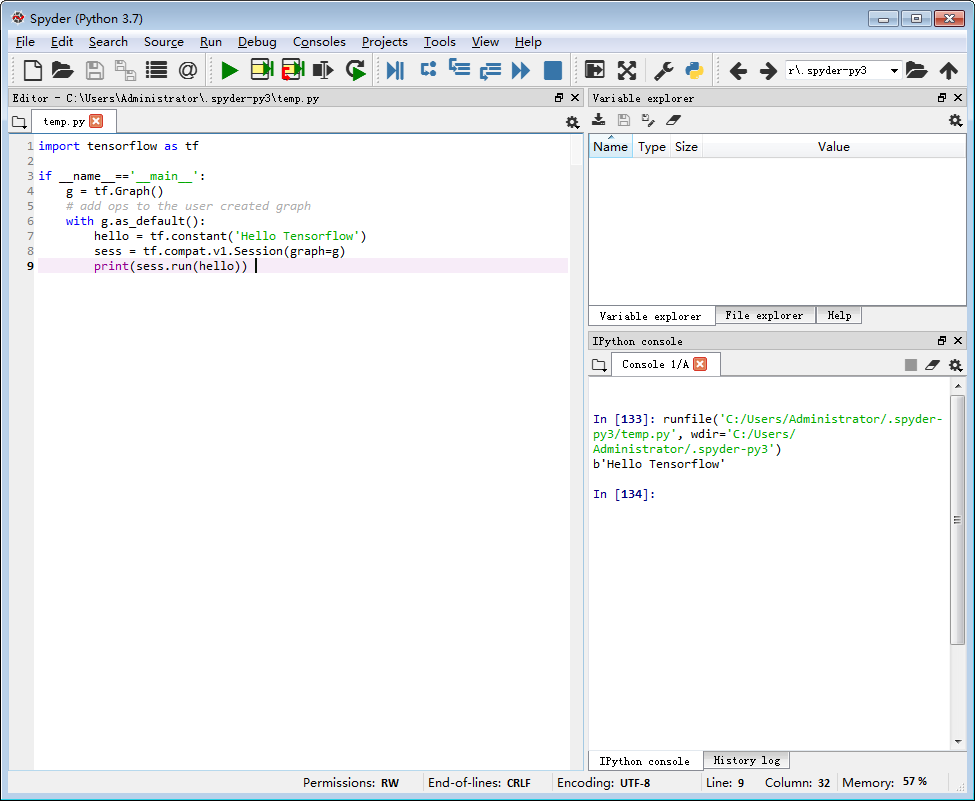Remove all variables eraser icon

pos(673,120)
